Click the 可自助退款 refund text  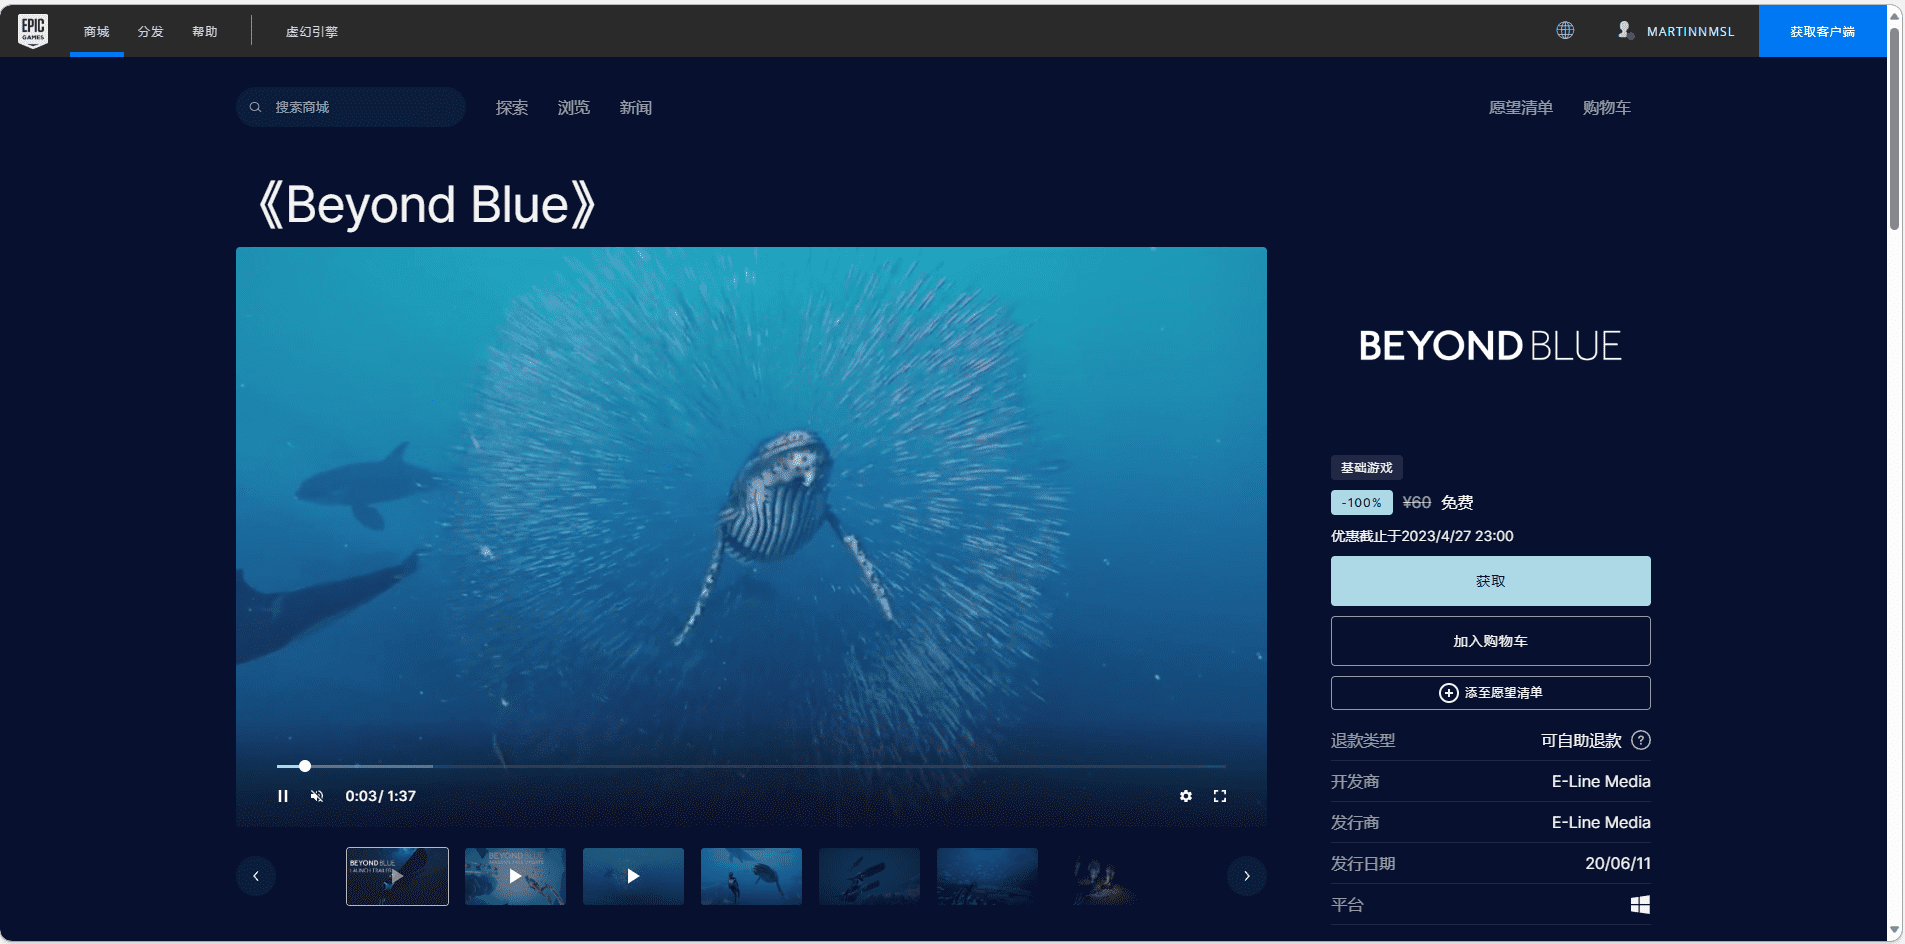[x=1581, y=740]
